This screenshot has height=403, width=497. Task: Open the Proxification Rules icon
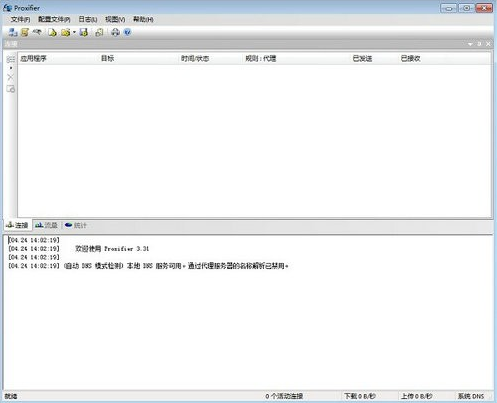[25, 32]
